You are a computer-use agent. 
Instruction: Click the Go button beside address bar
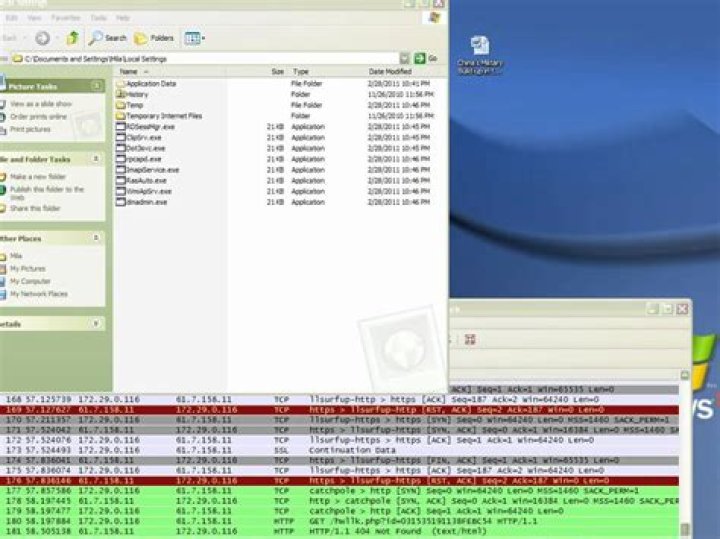point(427,59)
